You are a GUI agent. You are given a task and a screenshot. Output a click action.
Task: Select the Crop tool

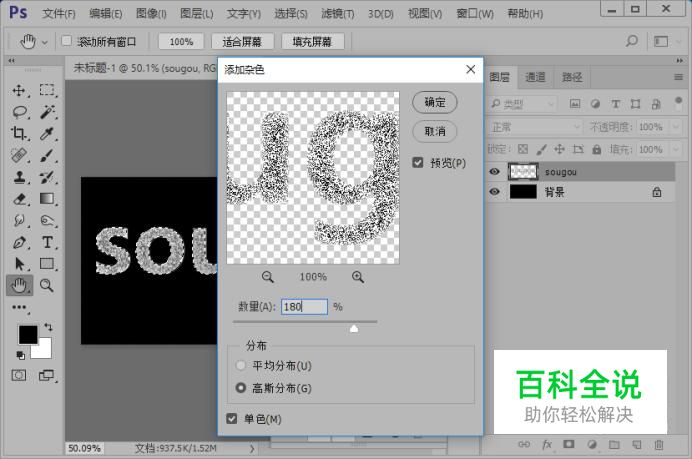pos(19,133)
